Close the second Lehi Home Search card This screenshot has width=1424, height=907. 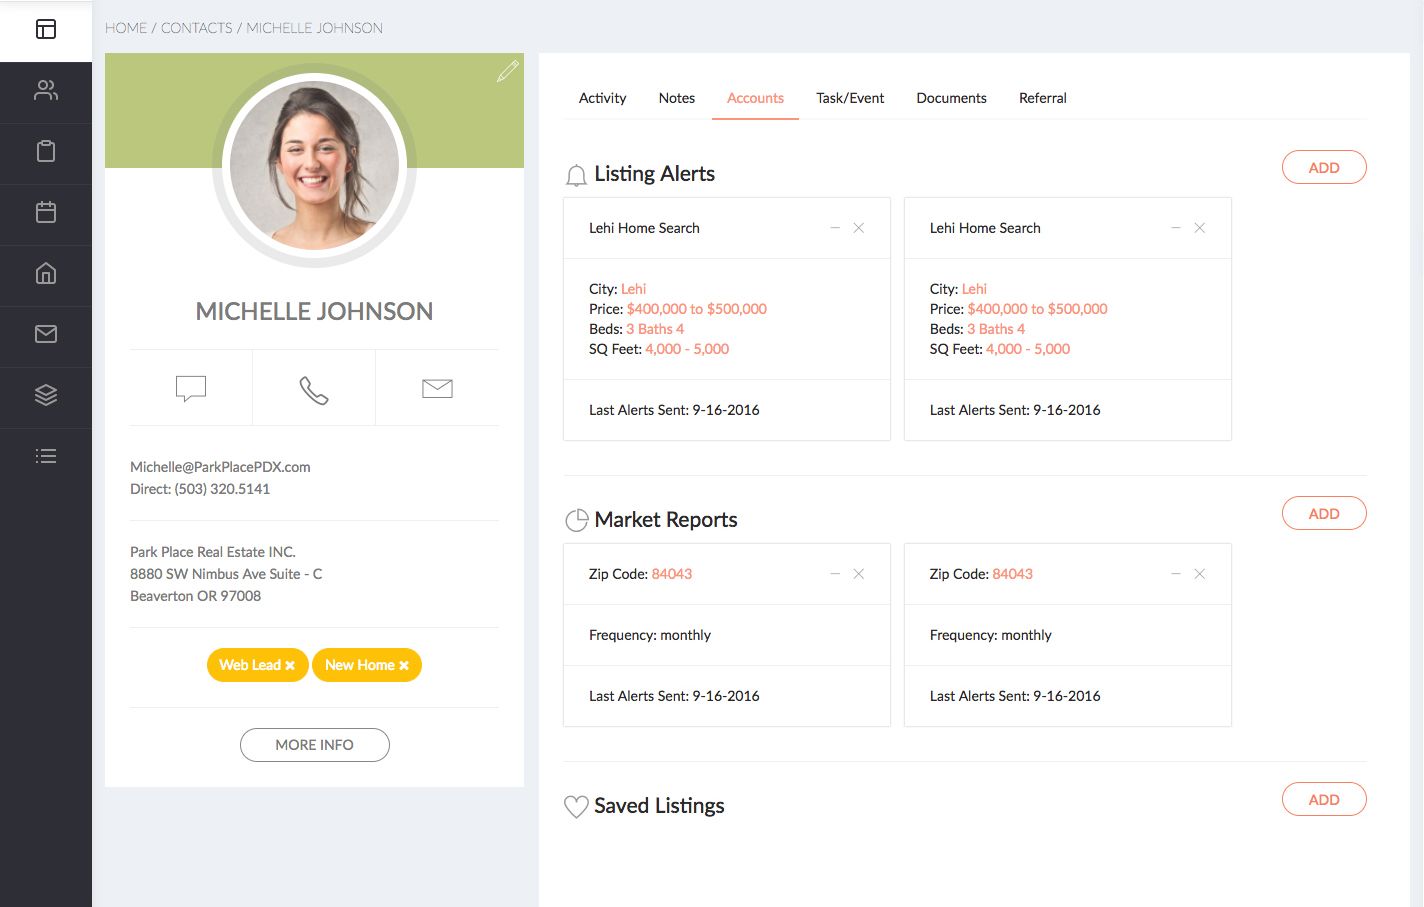(x=1199, y=228)
